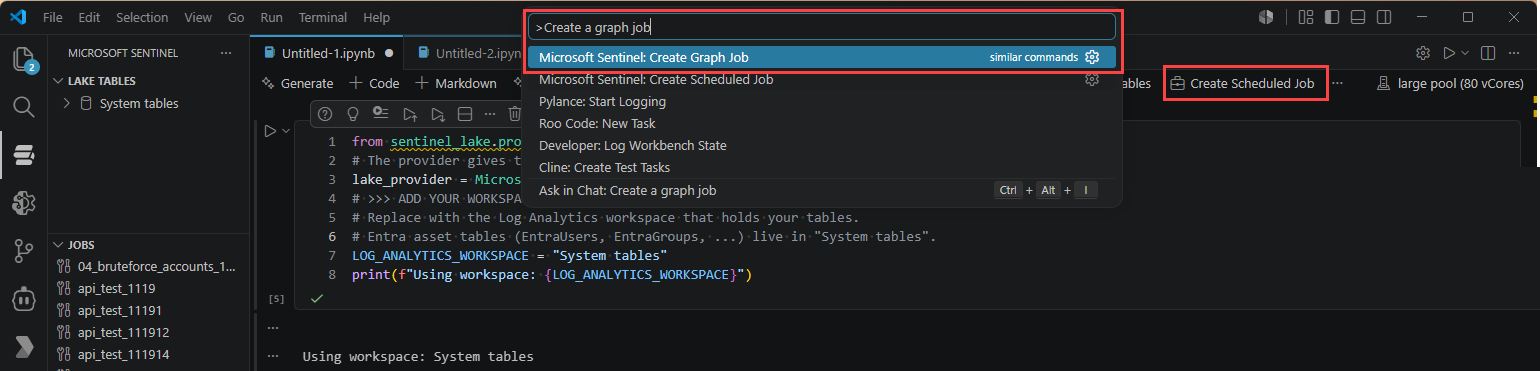Execute cell and below icon

437,114
